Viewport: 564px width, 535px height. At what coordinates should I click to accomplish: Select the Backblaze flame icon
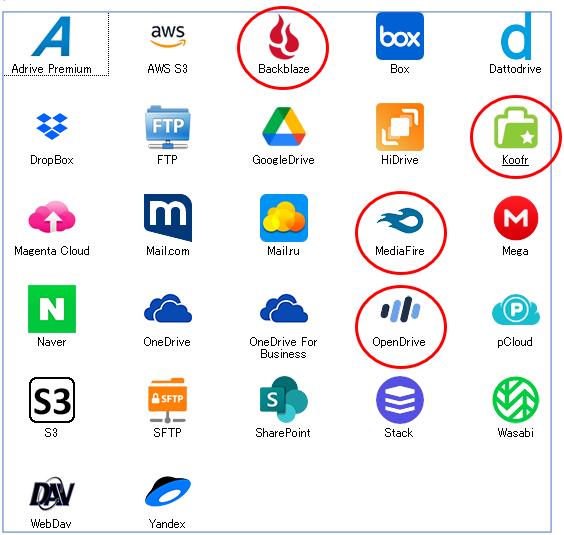tap(283, 37)
